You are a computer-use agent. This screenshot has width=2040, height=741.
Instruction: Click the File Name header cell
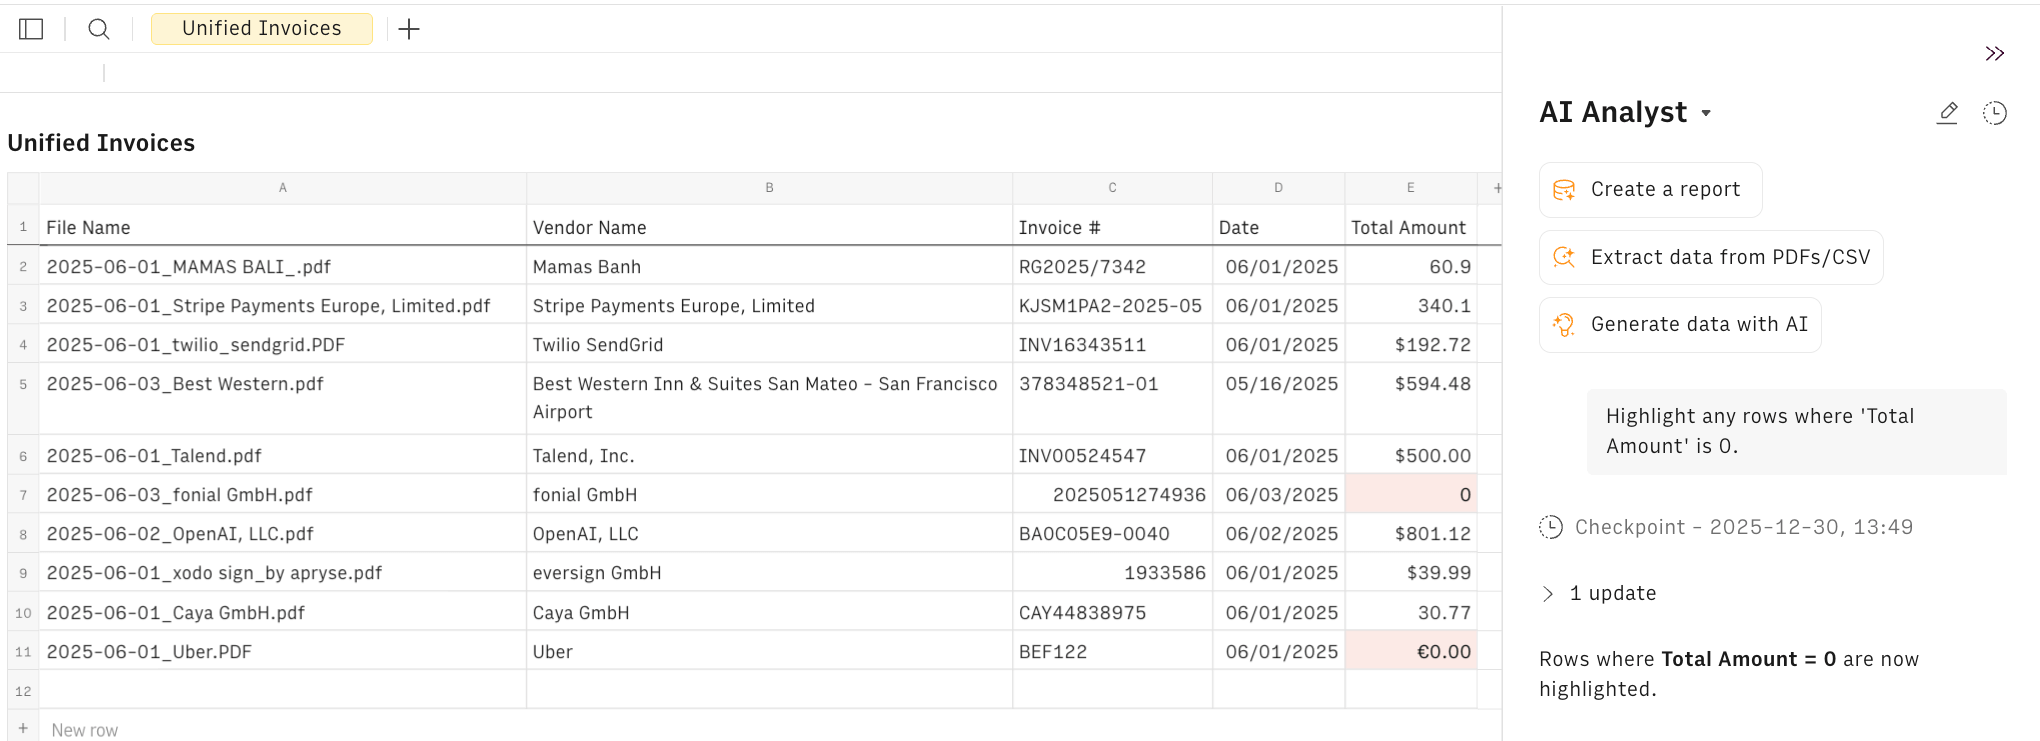[x=283, y=227]
